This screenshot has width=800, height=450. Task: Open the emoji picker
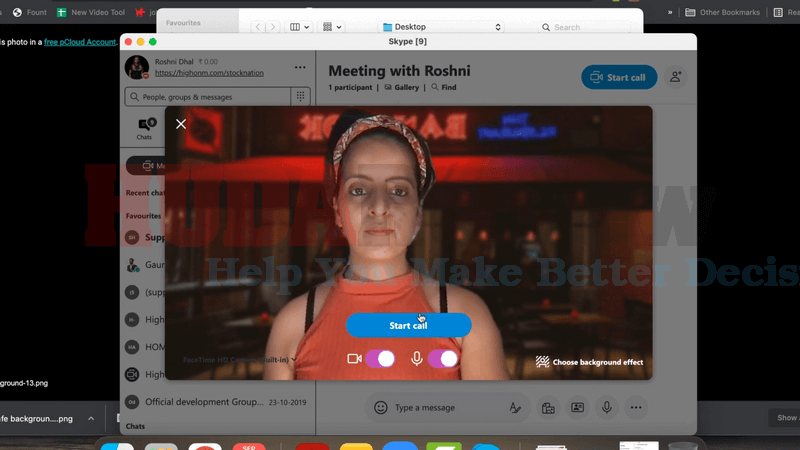(x=381, y=408)
